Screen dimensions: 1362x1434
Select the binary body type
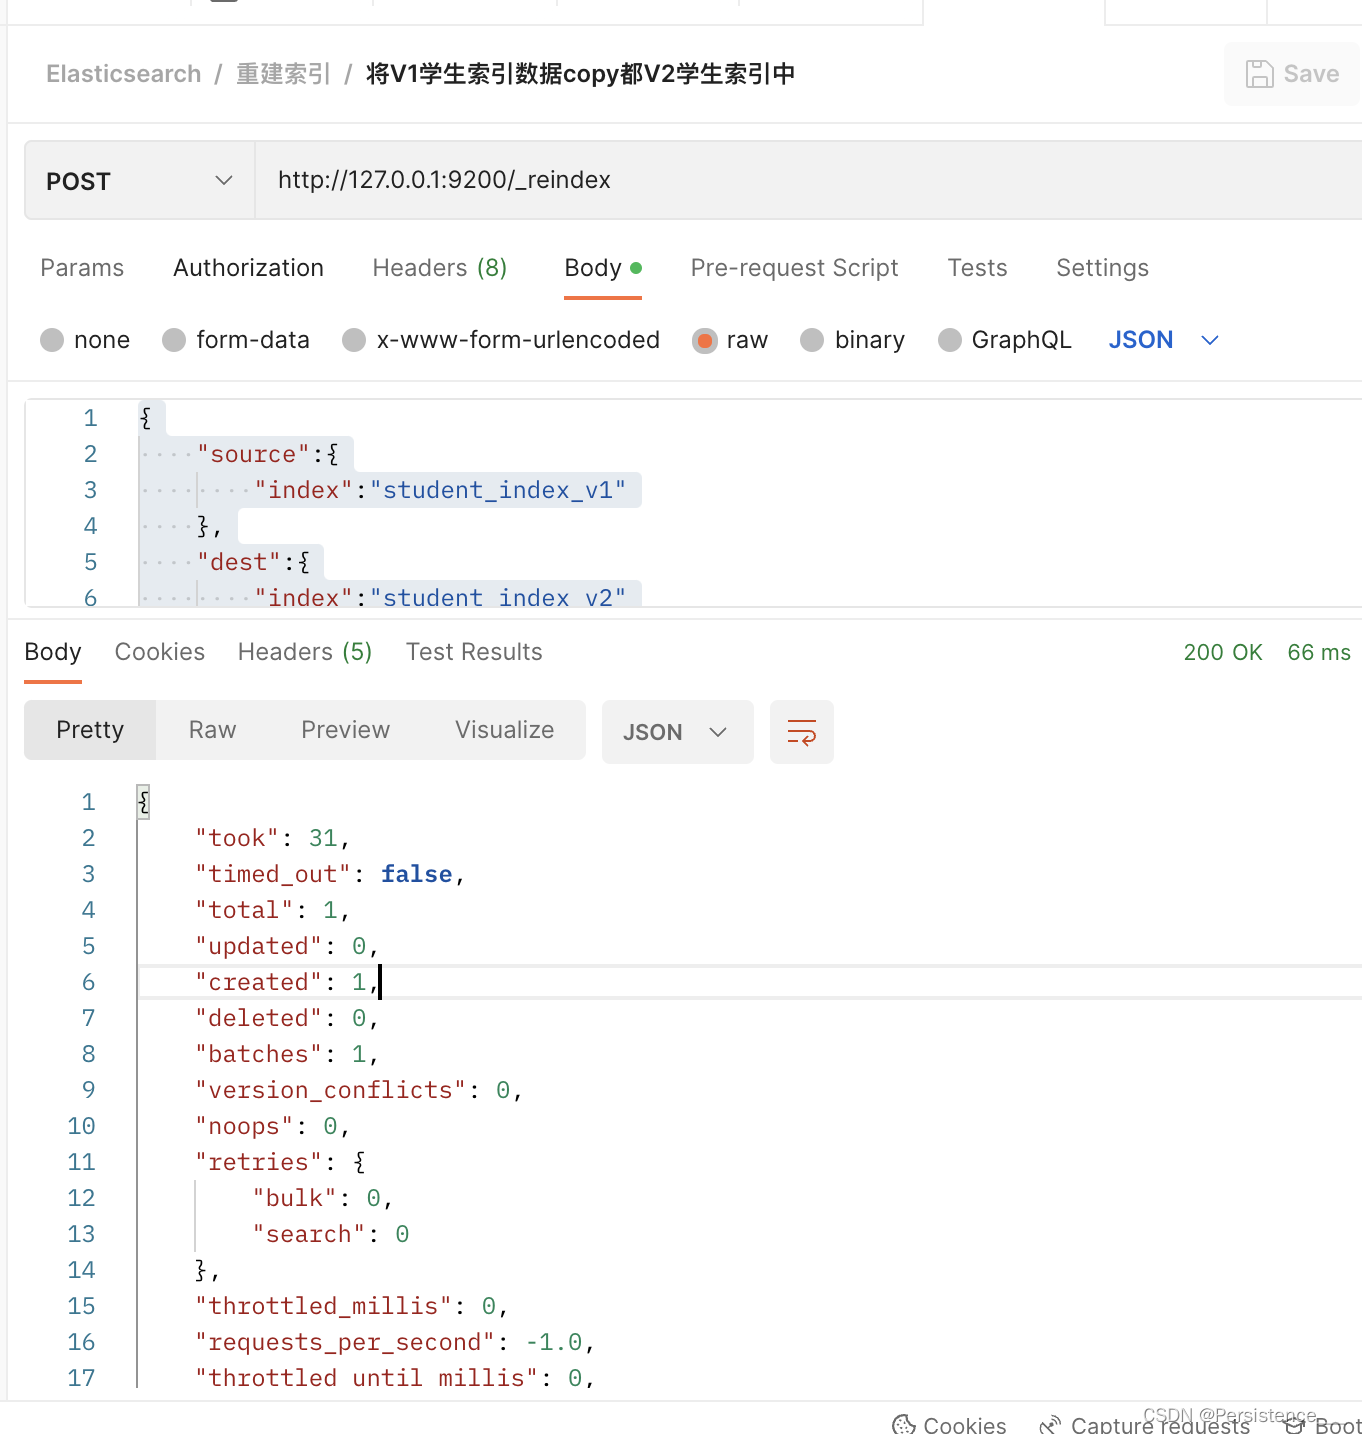812,340
